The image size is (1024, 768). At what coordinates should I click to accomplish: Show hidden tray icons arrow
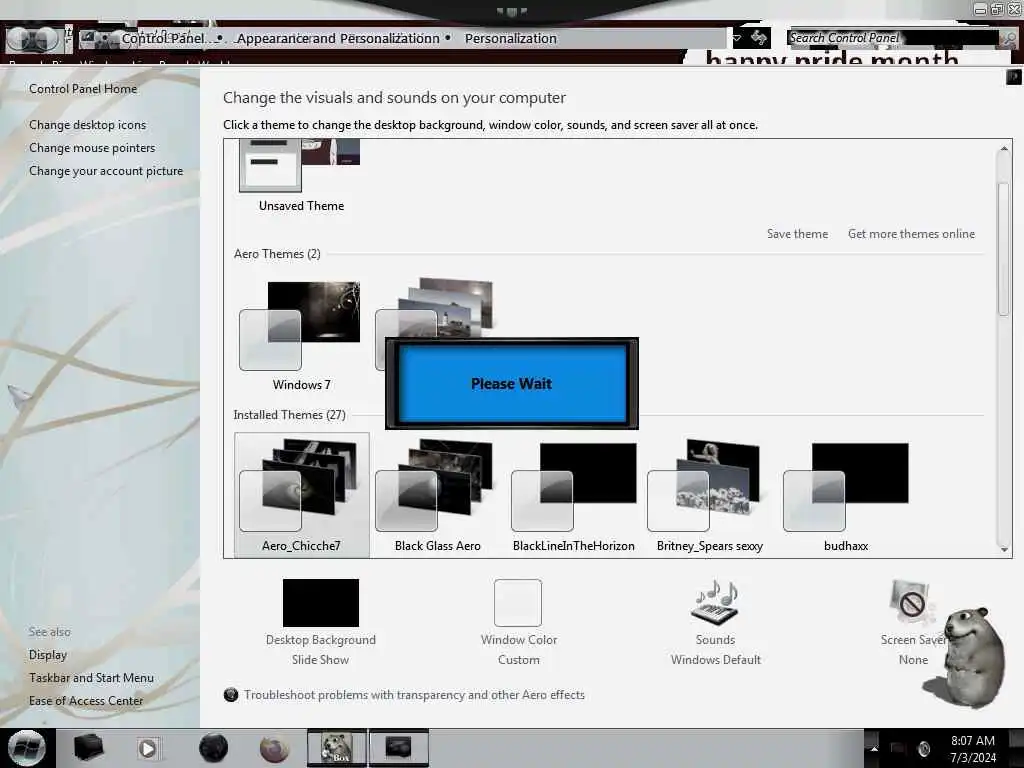[x=874, y=749]
